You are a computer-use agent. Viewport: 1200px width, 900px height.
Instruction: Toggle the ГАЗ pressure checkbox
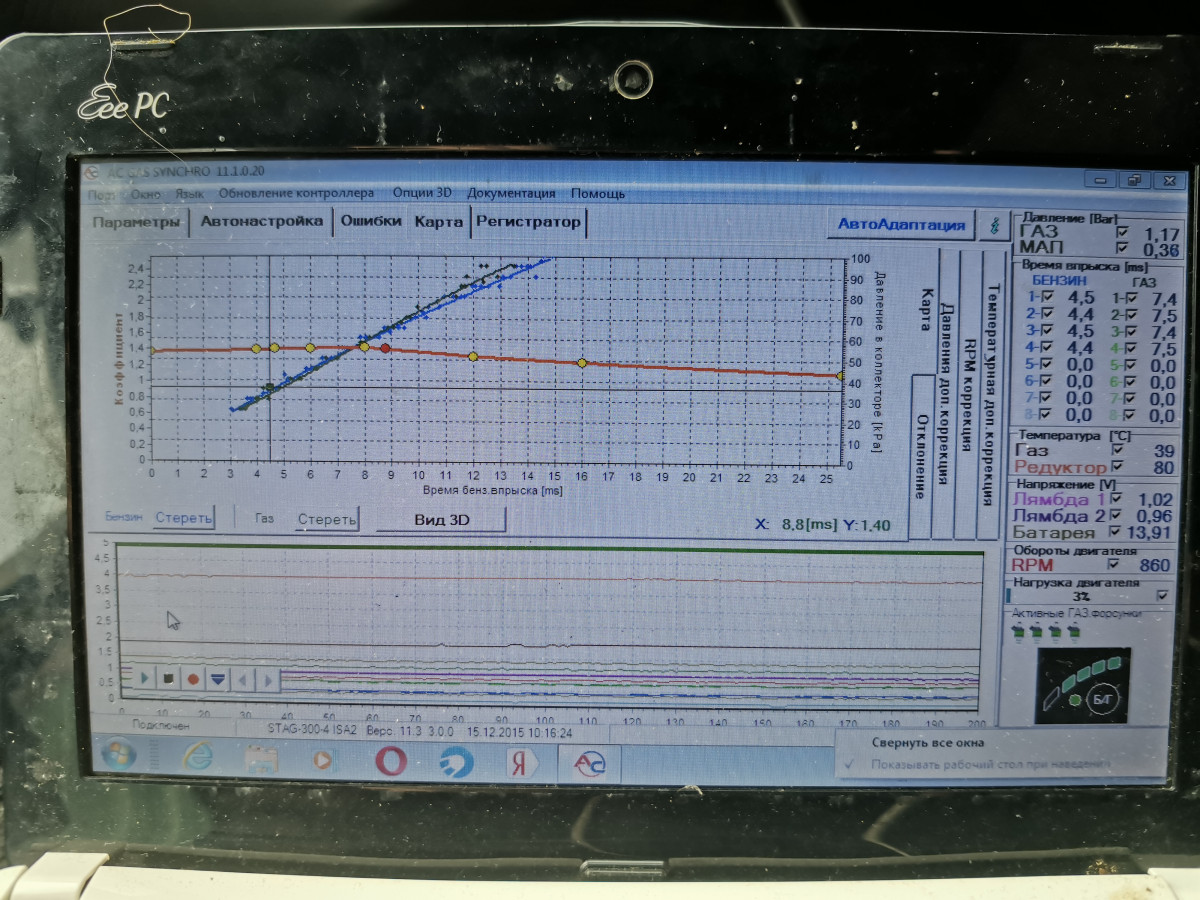pos(1121,232)
